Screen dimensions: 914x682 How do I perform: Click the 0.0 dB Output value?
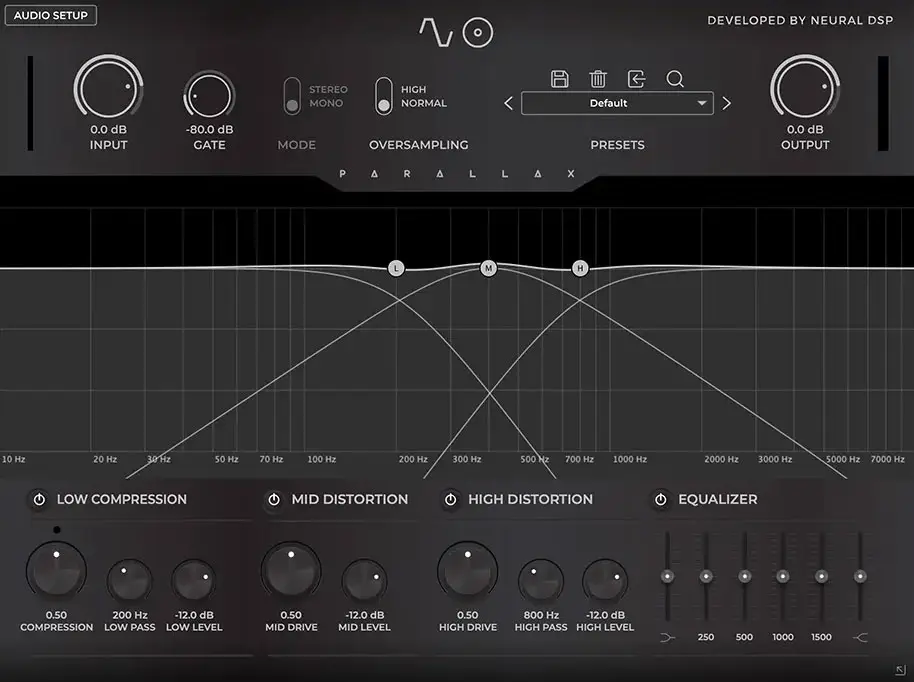point(805,129)
